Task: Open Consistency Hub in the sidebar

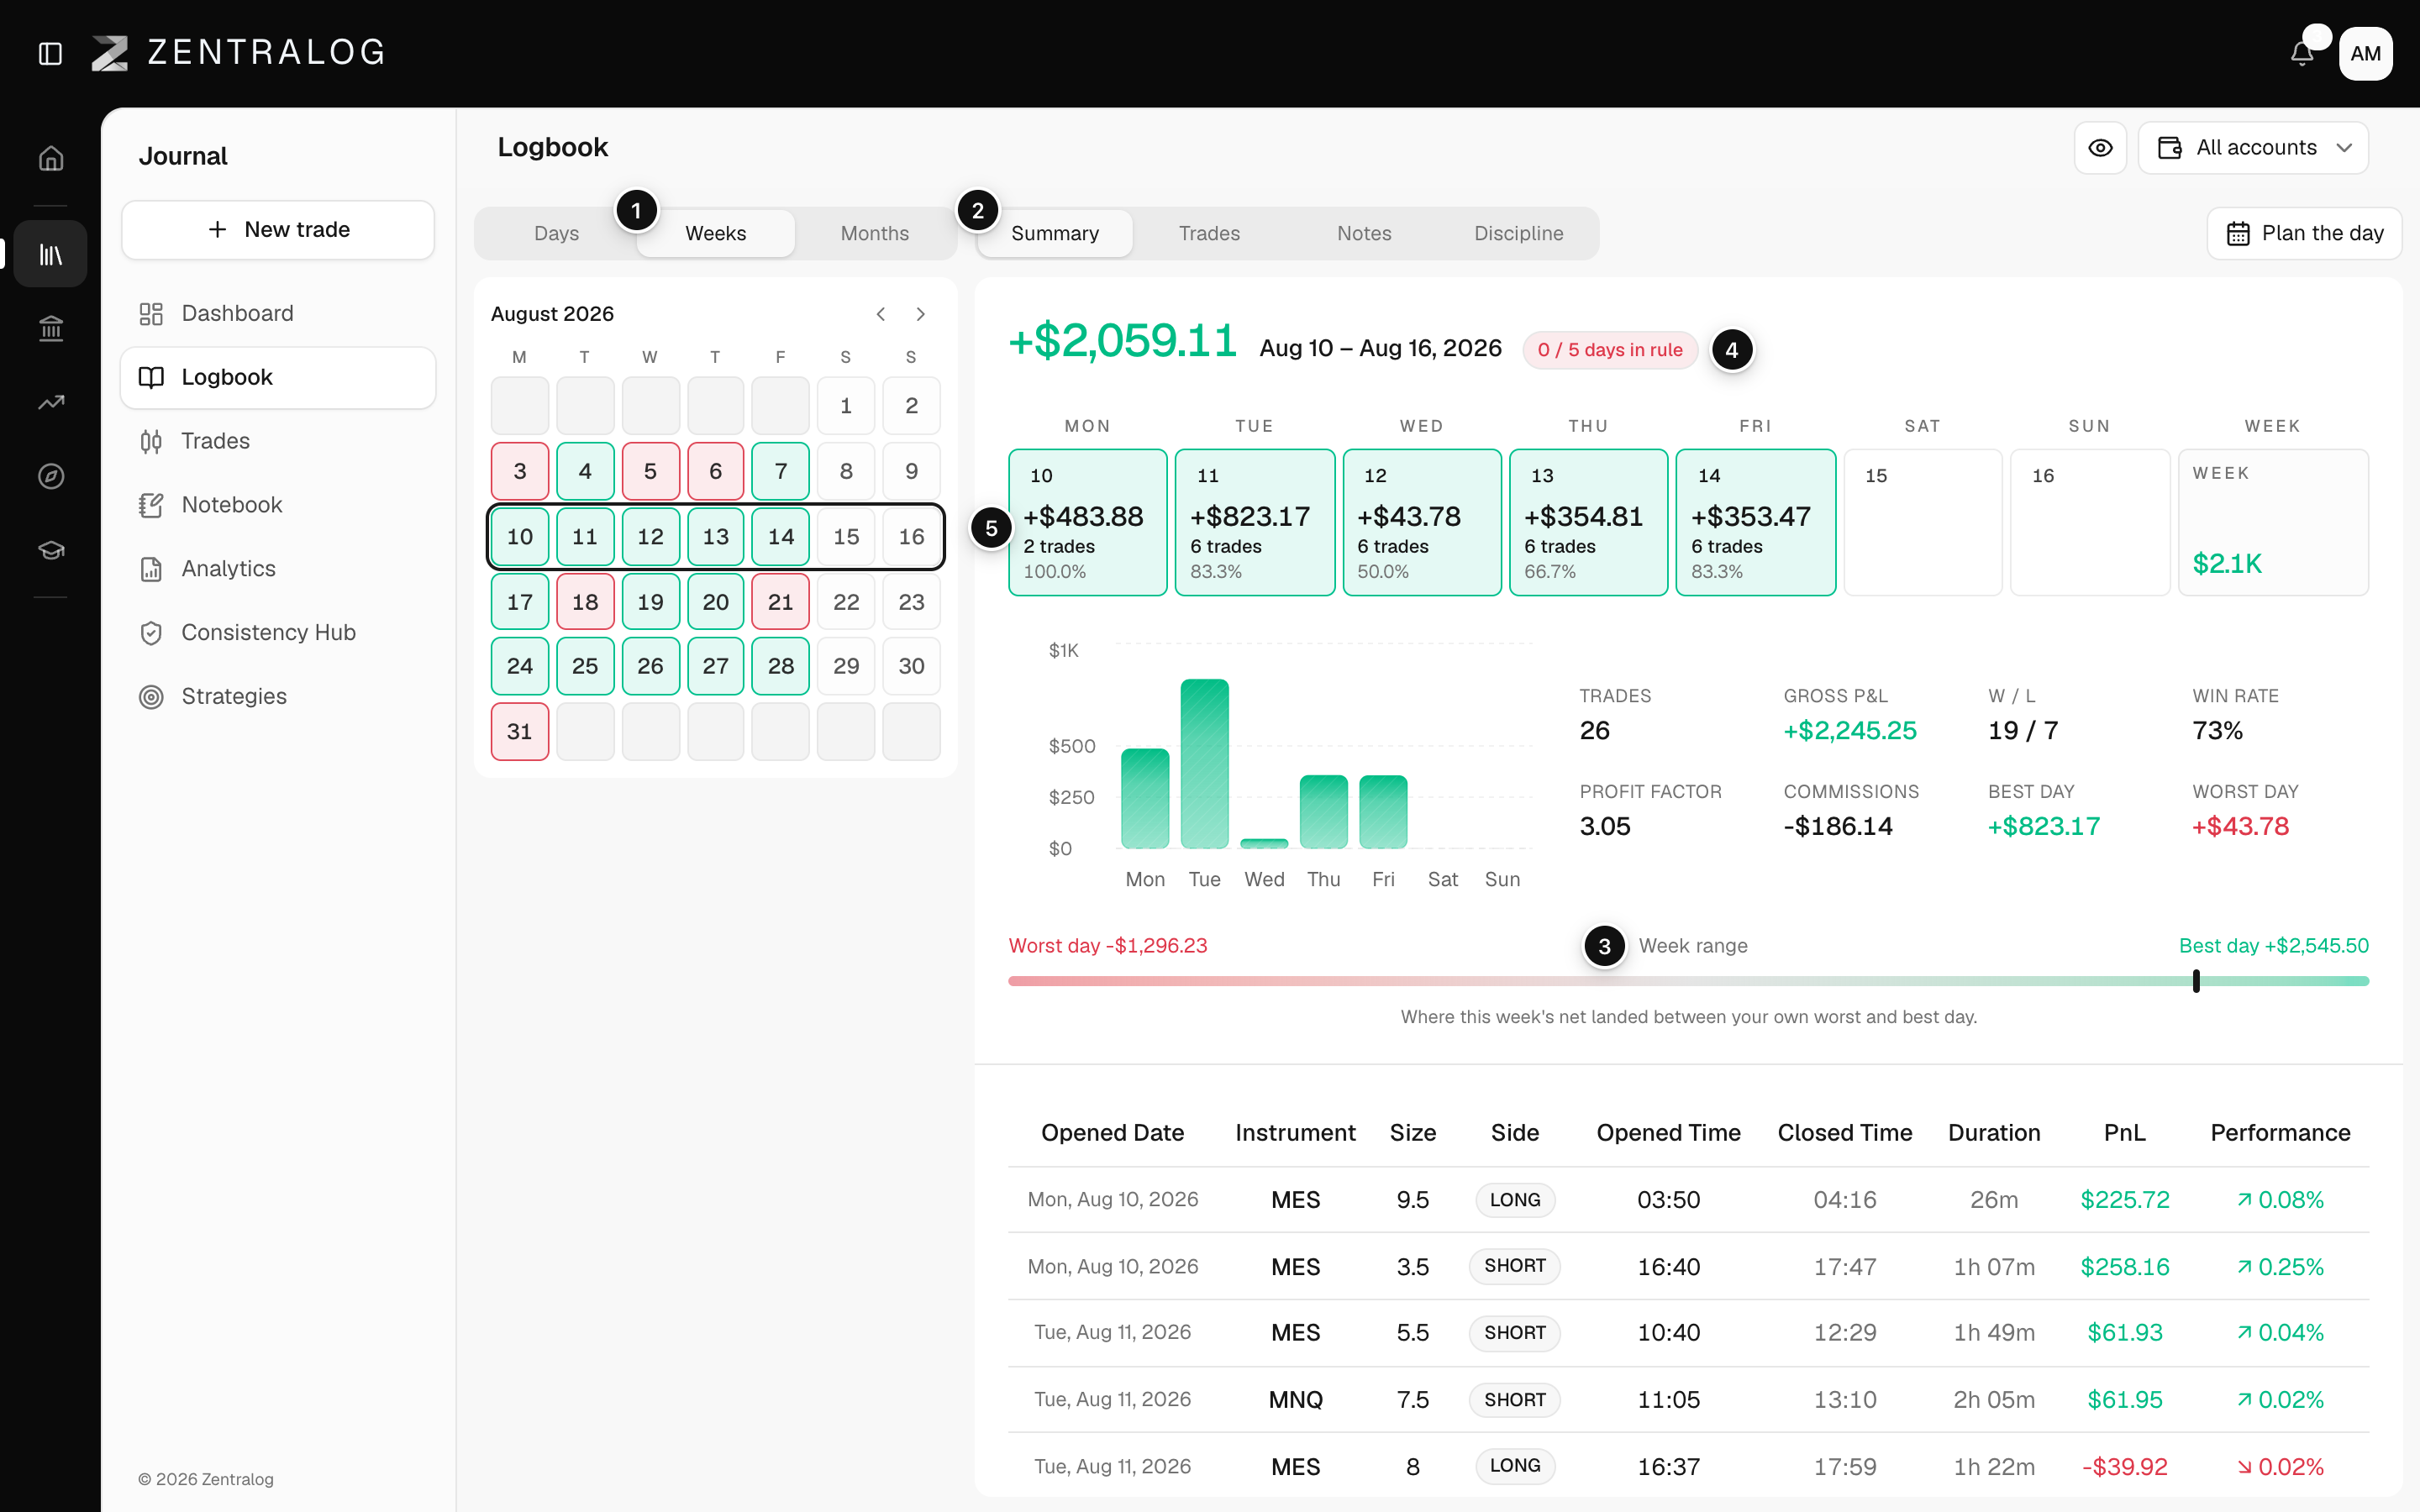Action: pyautogui.click(x=278, y=633)
